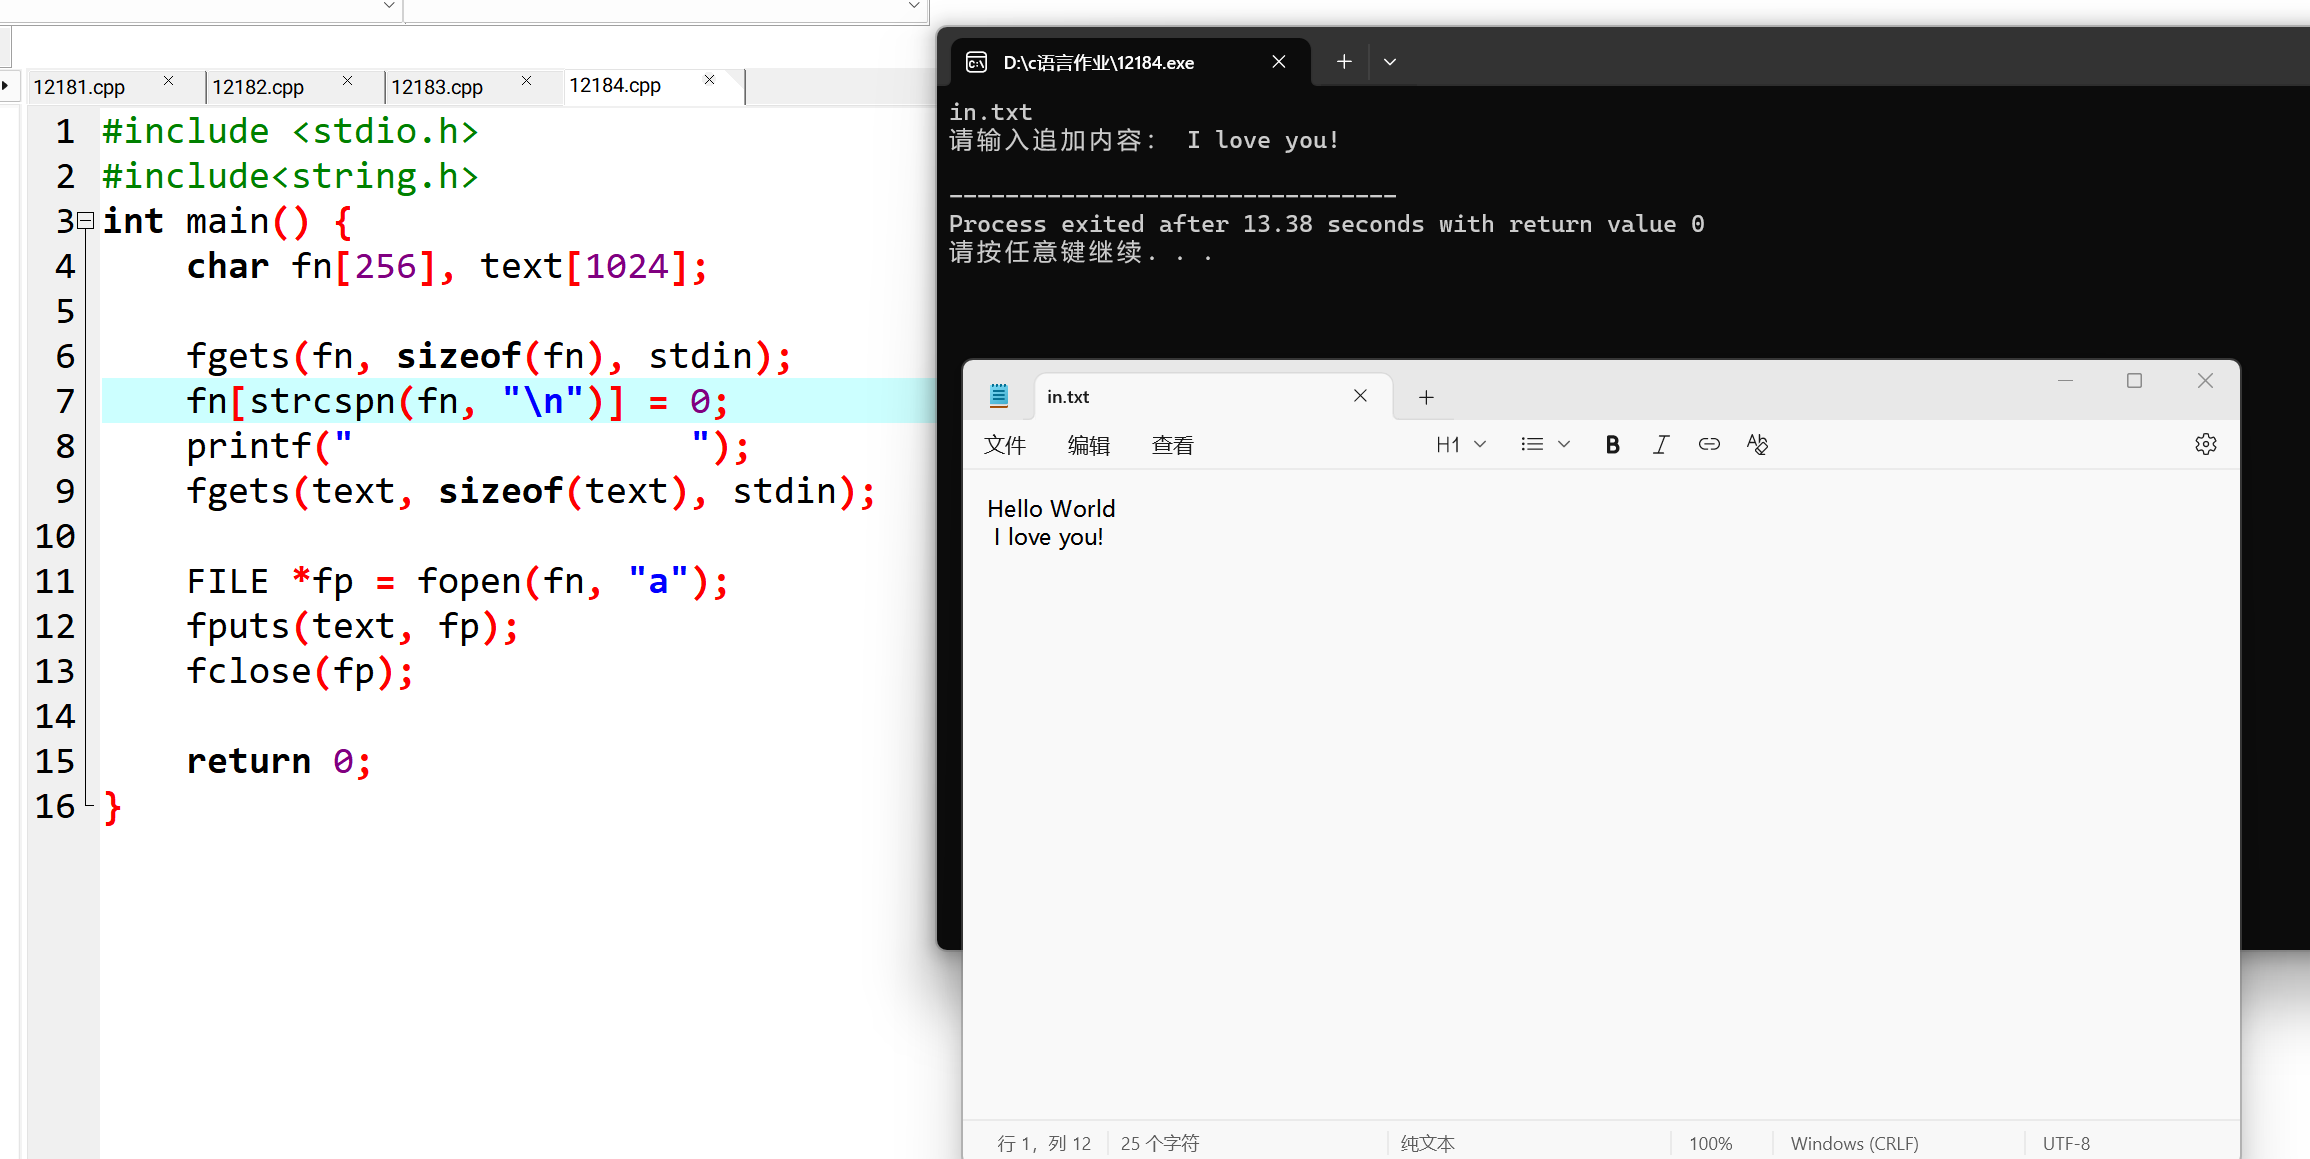Screen dimensions: 2310x1159
Task: Click the clear formatting icon
Action: coord(1757,445)
